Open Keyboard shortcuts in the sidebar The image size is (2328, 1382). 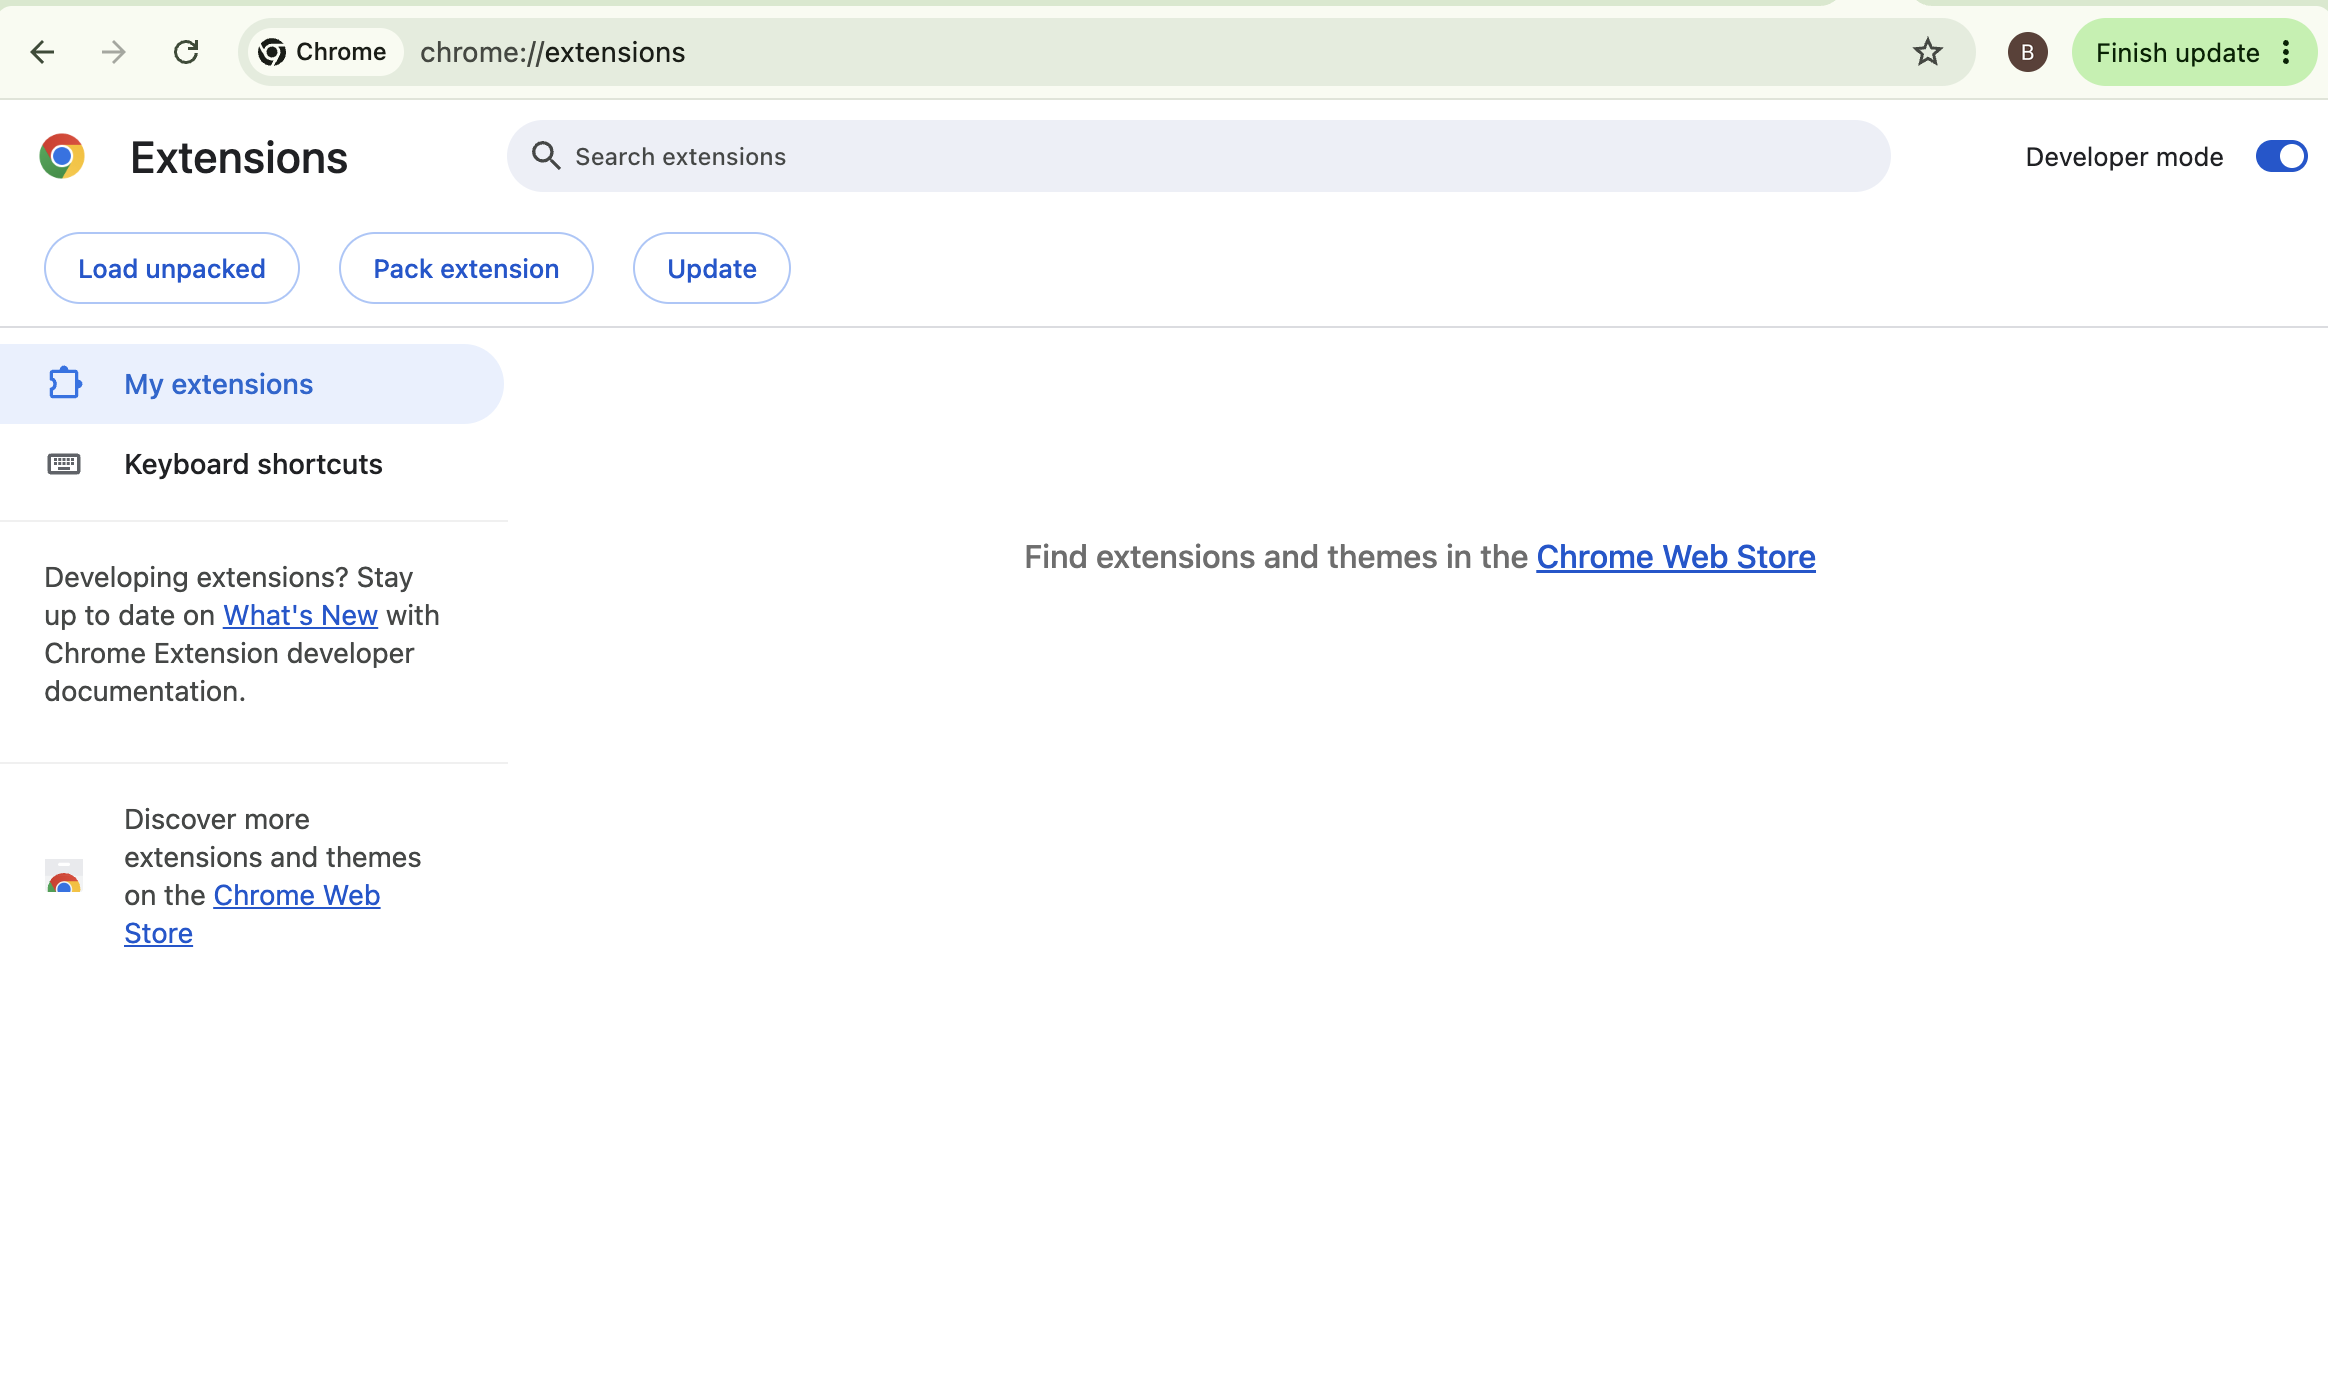click(x=251, y=464)
